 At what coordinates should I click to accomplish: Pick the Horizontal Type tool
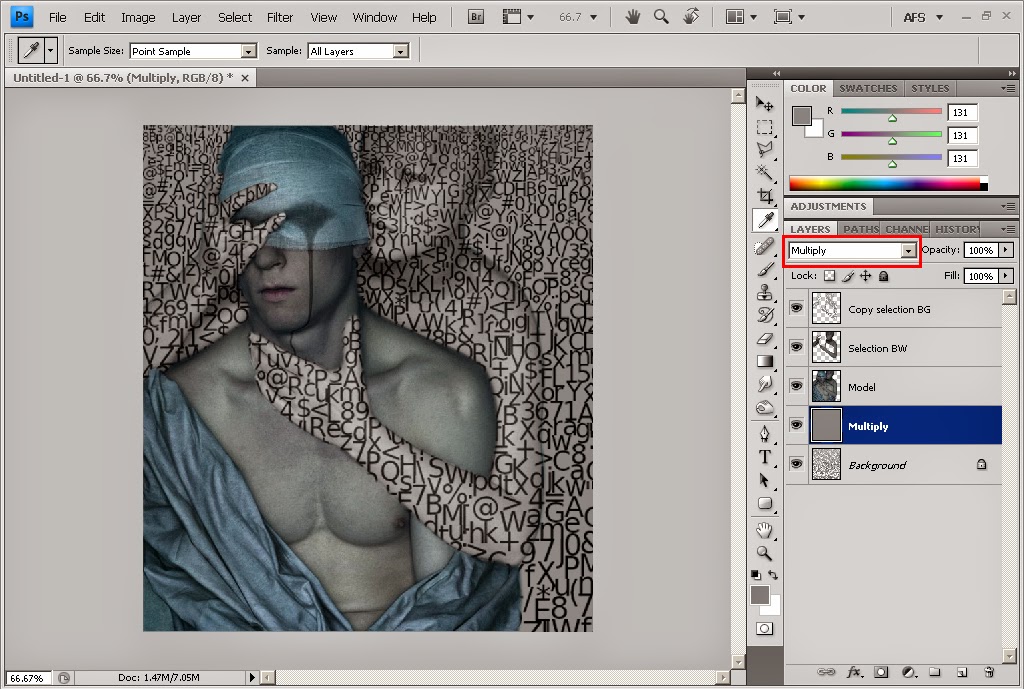point(765,457)
